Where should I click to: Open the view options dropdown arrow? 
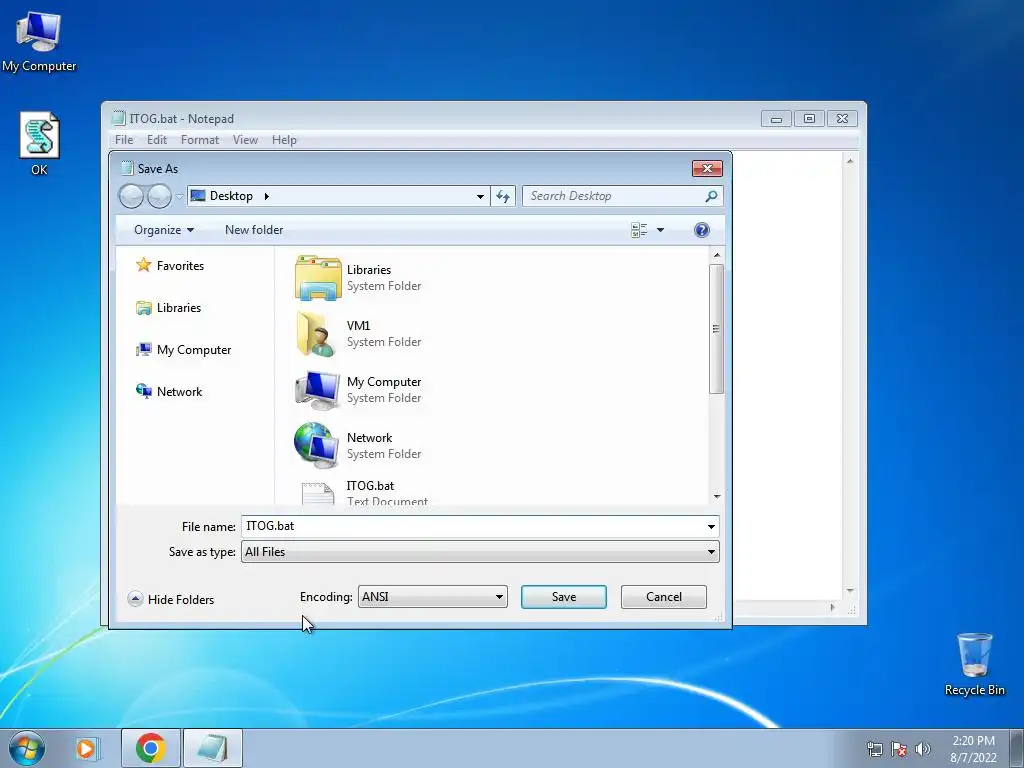coord(660,230)
